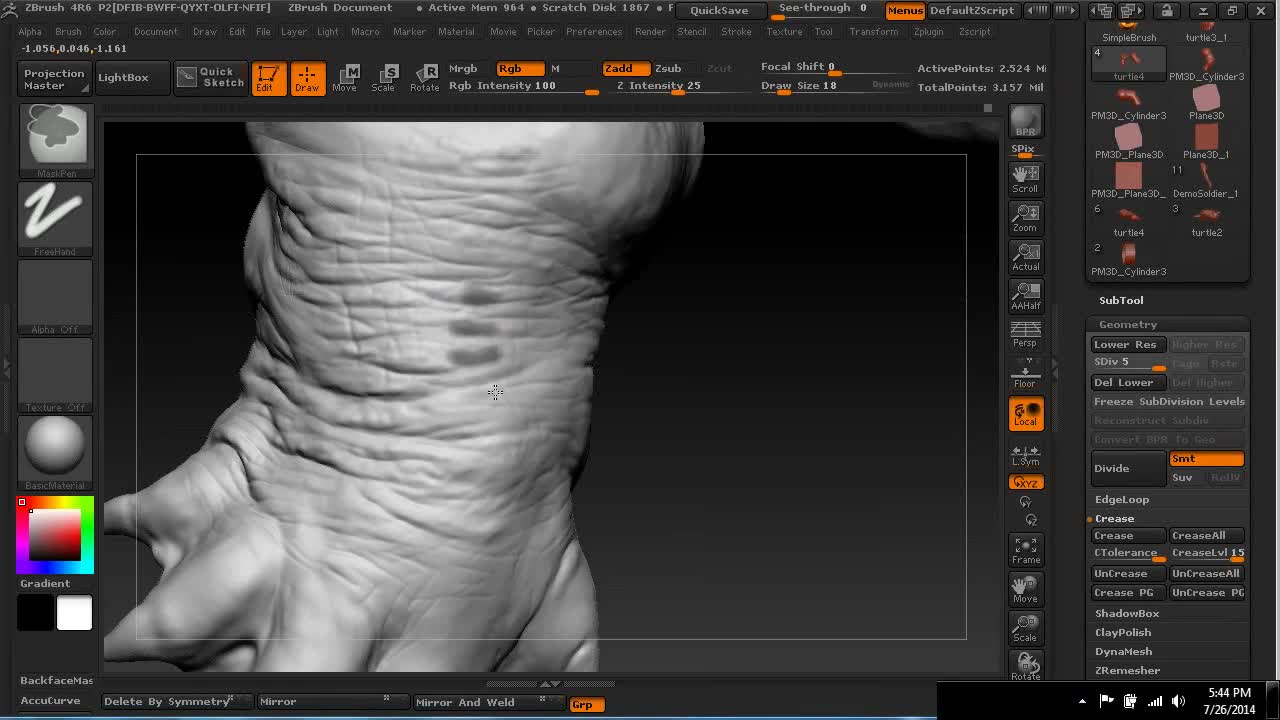Open the Zplugin menu
1280x720 pixels.
928,32
